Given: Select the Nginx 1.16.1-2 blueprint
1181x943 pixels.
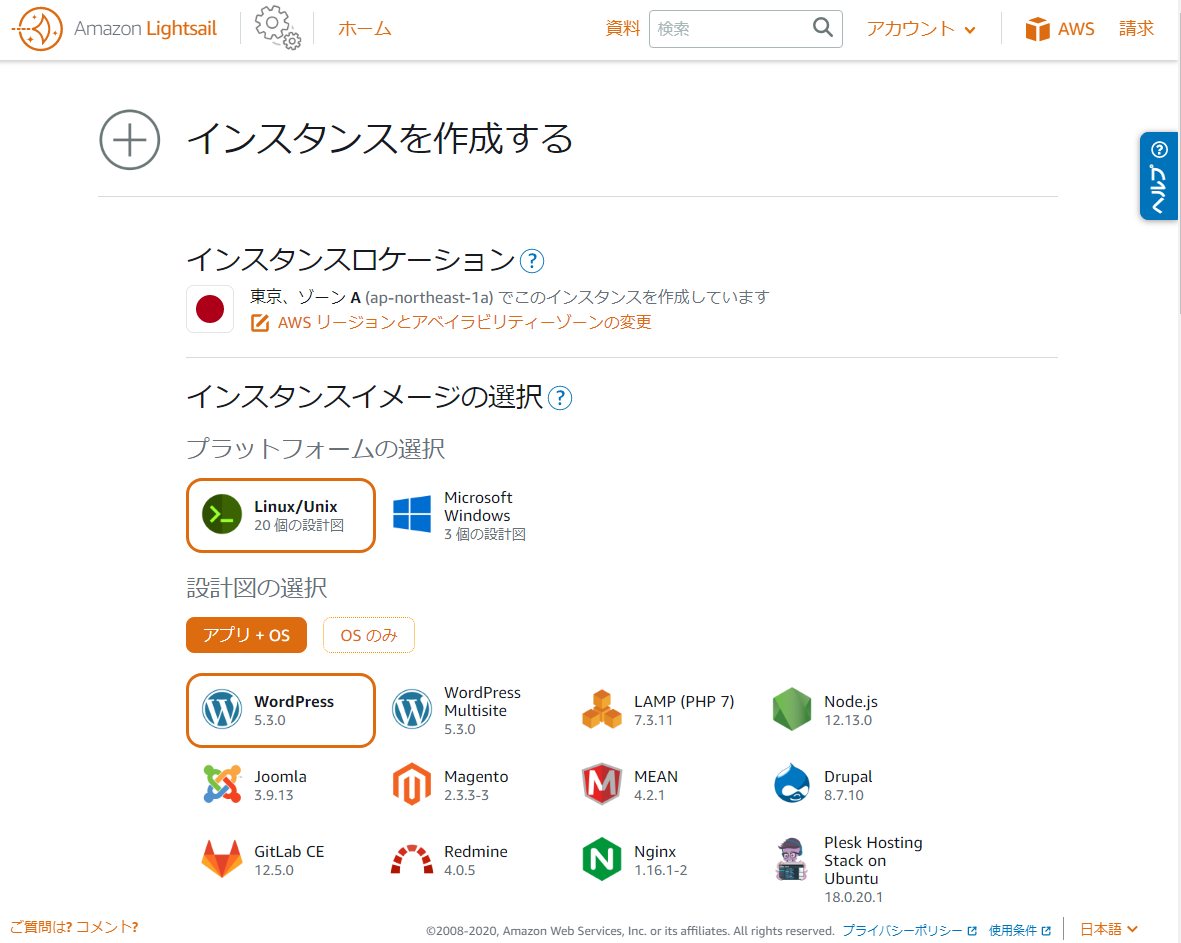Looking at the screenshot, I should point(661,859).
